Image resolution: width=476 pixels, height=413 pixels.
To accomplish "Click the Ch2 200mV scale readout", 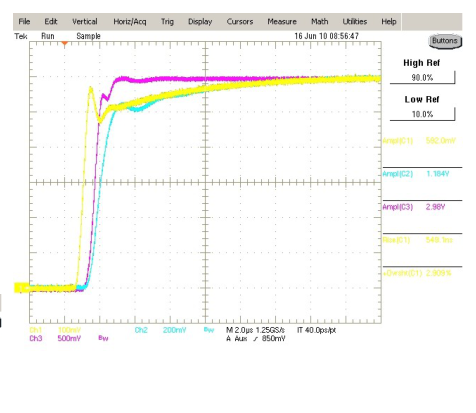I will pyautogui.click(x=160, y=330).
